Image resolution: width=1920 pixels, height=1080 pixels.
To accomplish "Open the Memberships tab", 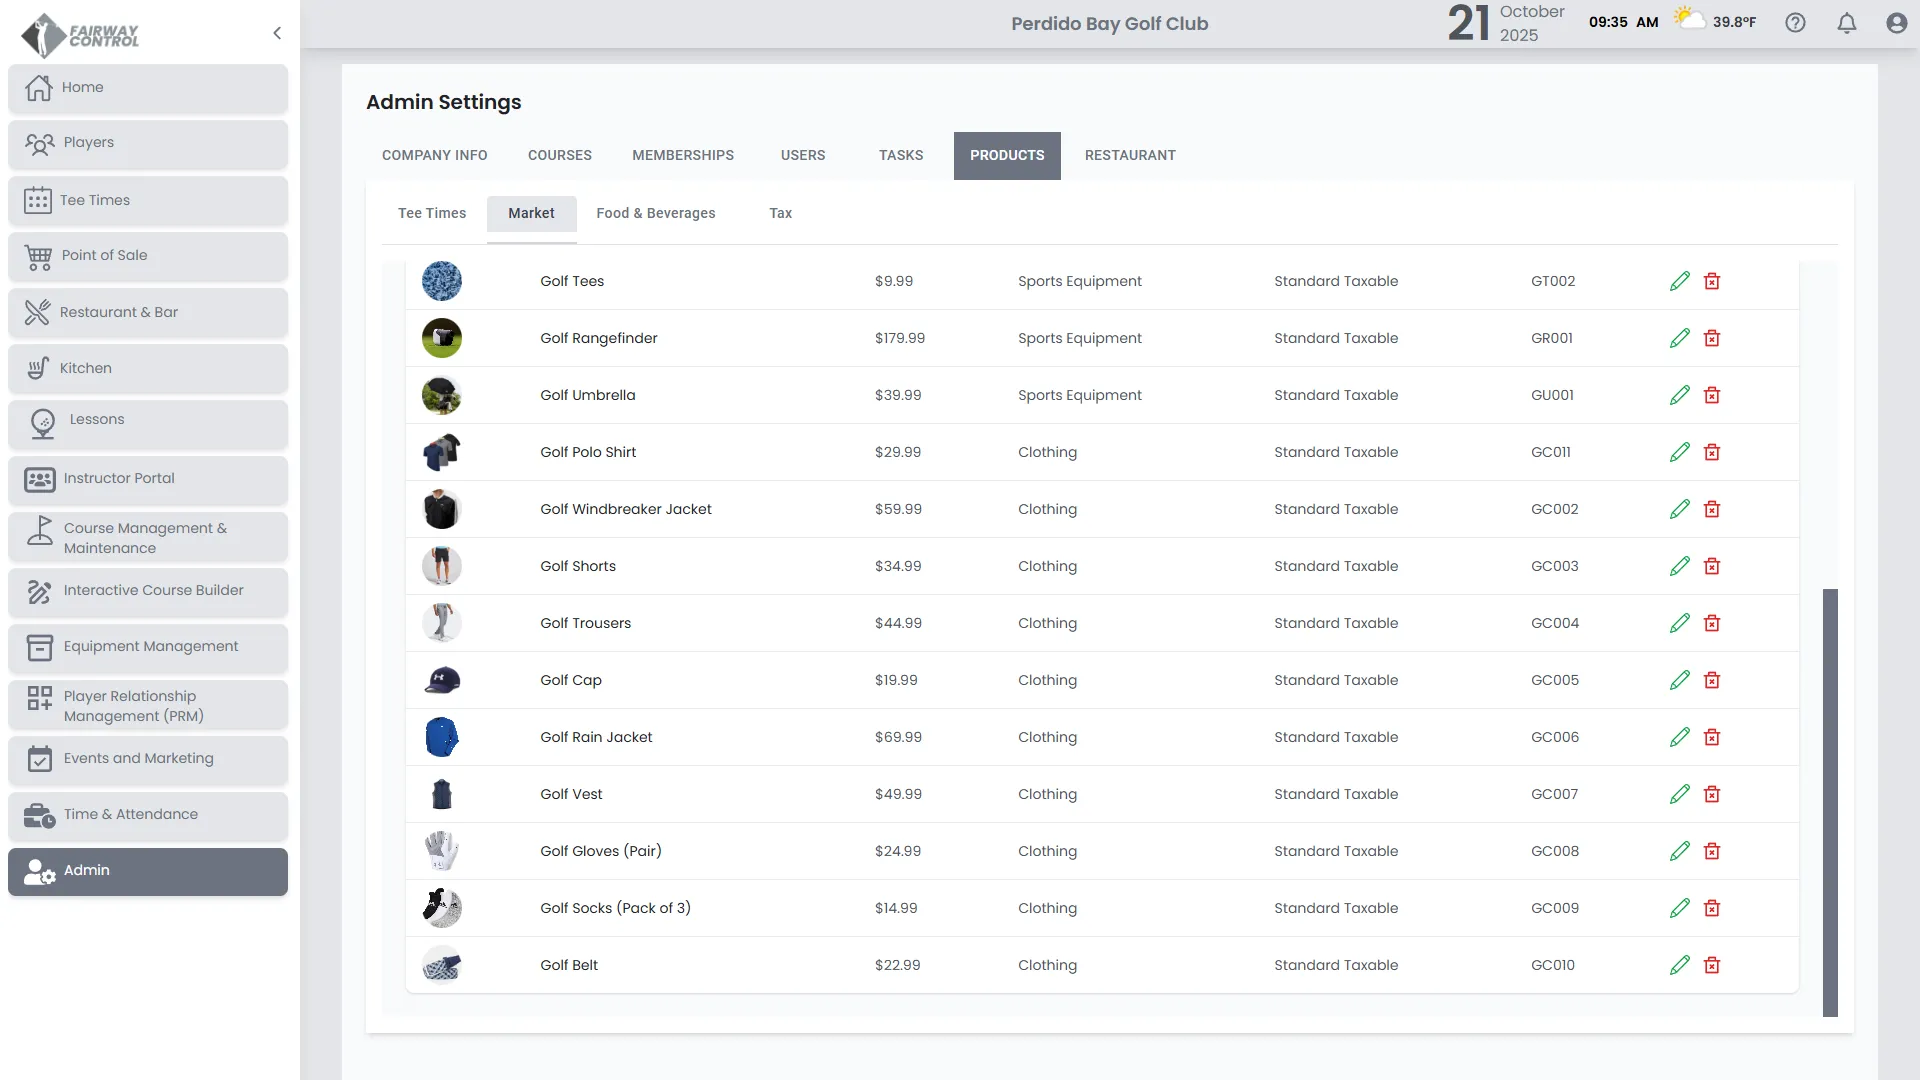I will [682, 155].
